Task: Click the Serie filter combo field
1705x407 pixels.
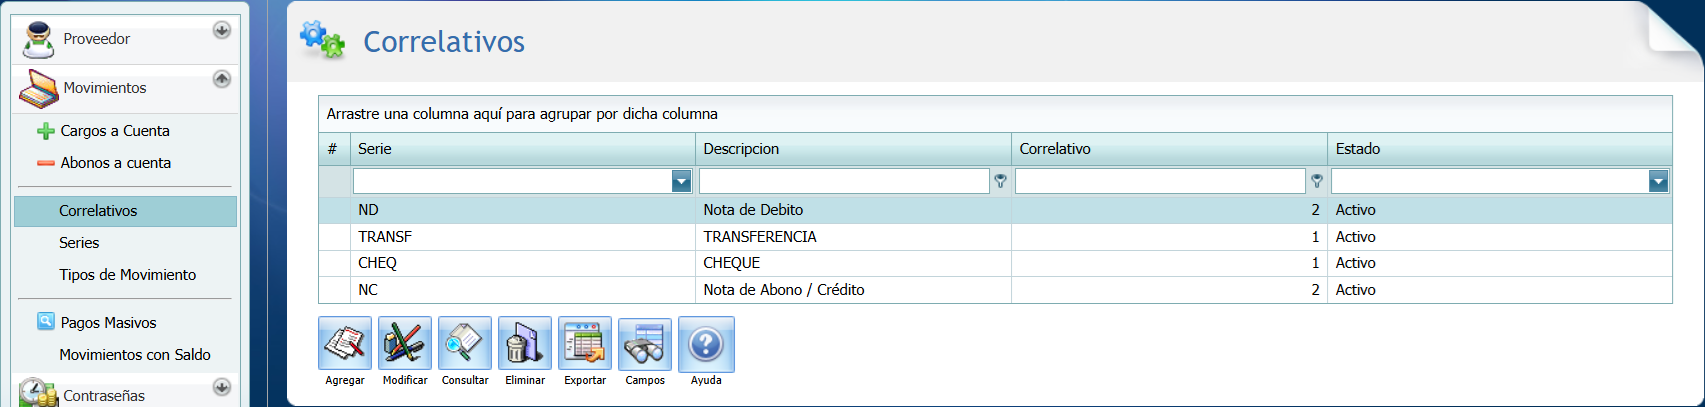Action: (522, 181)
